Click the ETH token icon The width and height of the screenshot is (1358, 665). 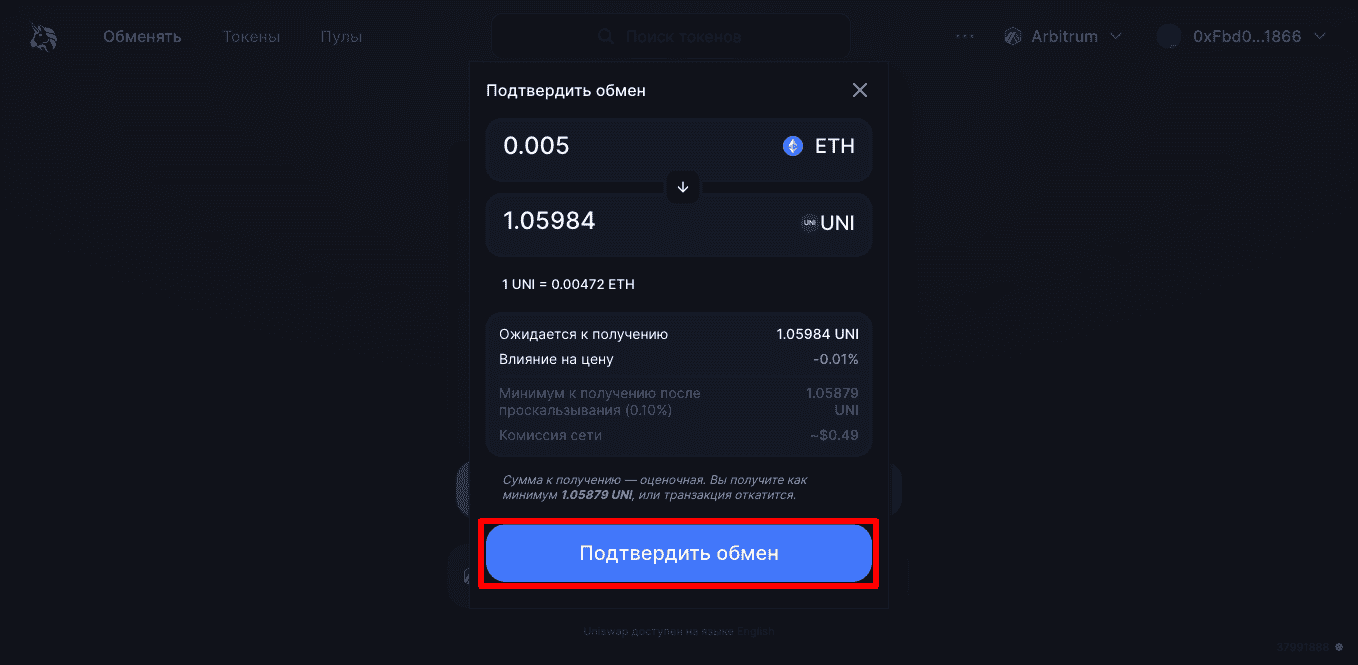[x=793, y=146]
